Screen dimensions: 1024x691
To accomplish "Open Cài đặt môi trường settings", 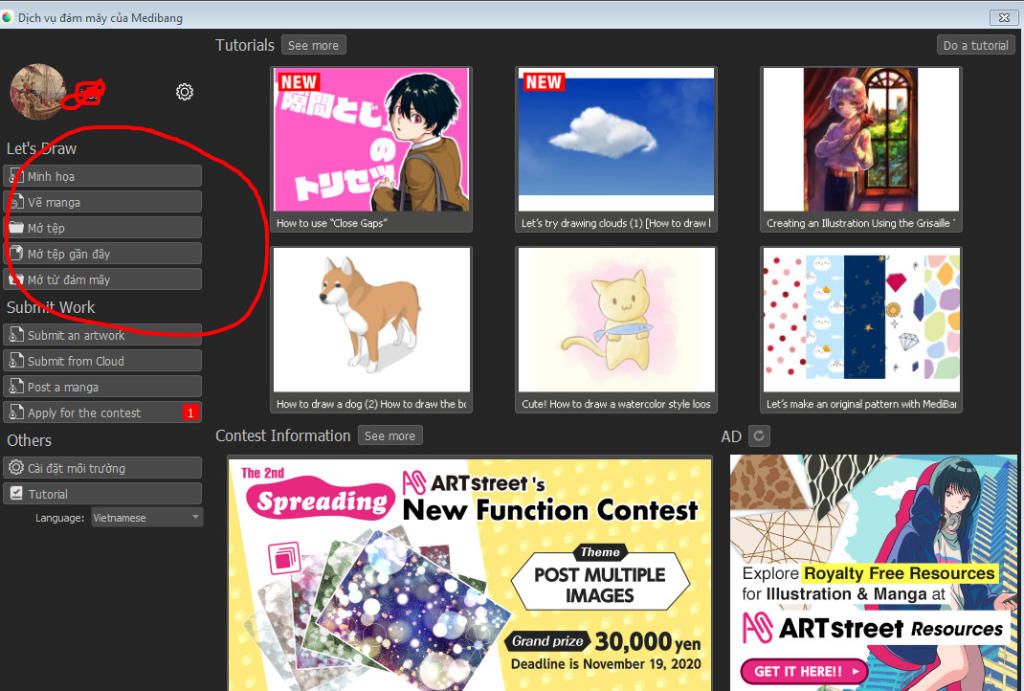I will 103,468.
